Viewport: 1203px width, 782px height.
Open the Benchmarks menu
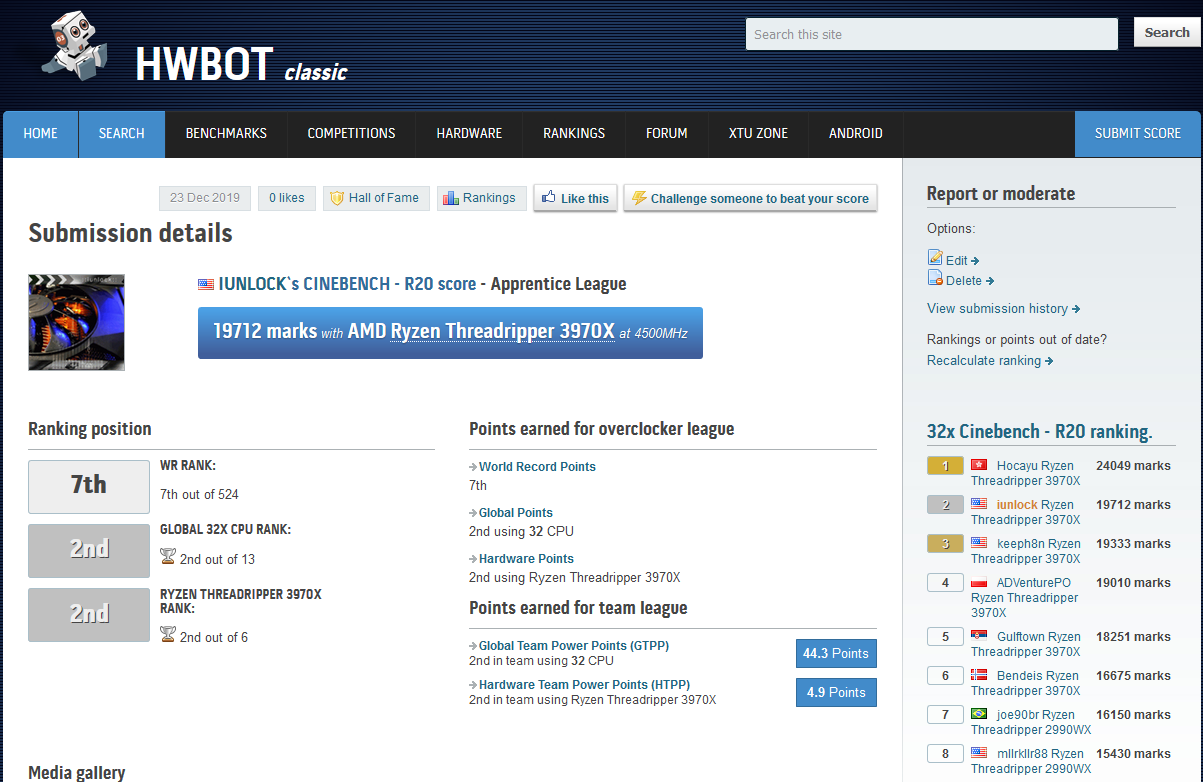(x=226, y=133)
